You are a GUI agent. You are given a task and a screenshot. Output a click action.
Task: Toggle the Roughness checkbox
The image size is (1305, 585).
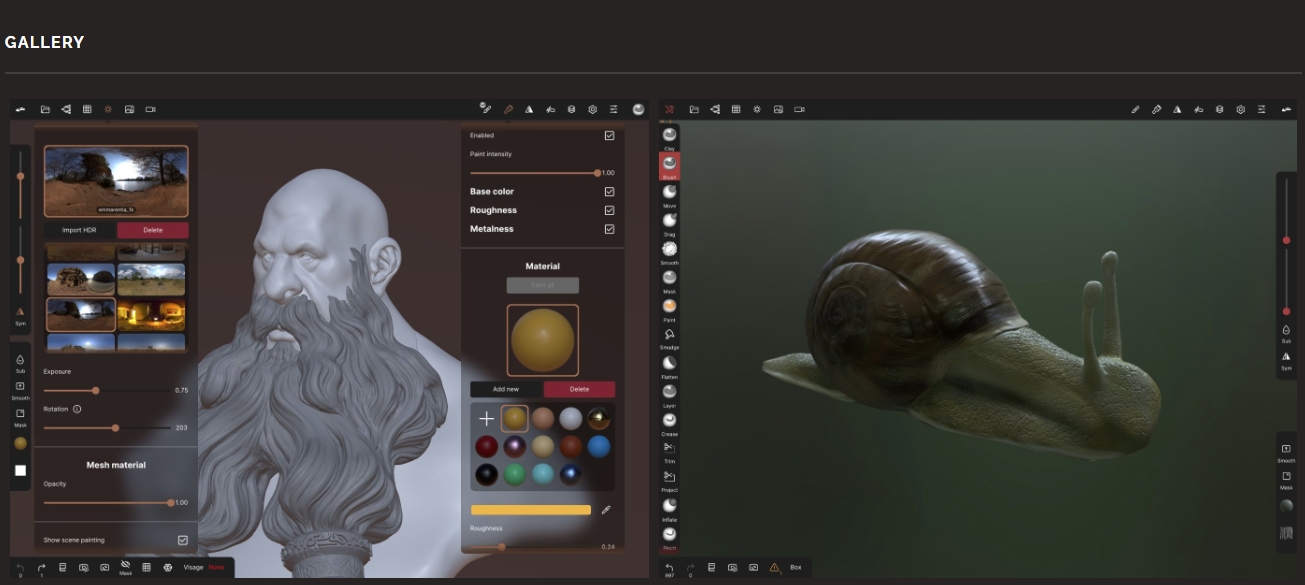coord(609,210)
